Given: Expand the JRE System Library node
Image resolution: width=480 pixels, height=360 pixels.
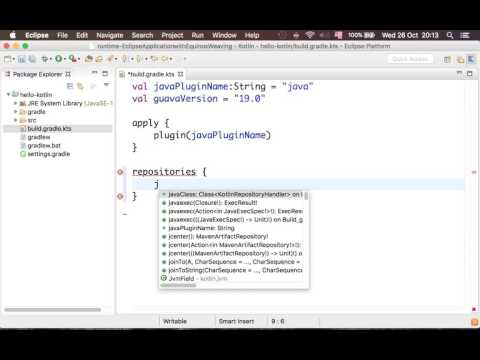Looking at the screenshot, I should click(15, 103).
